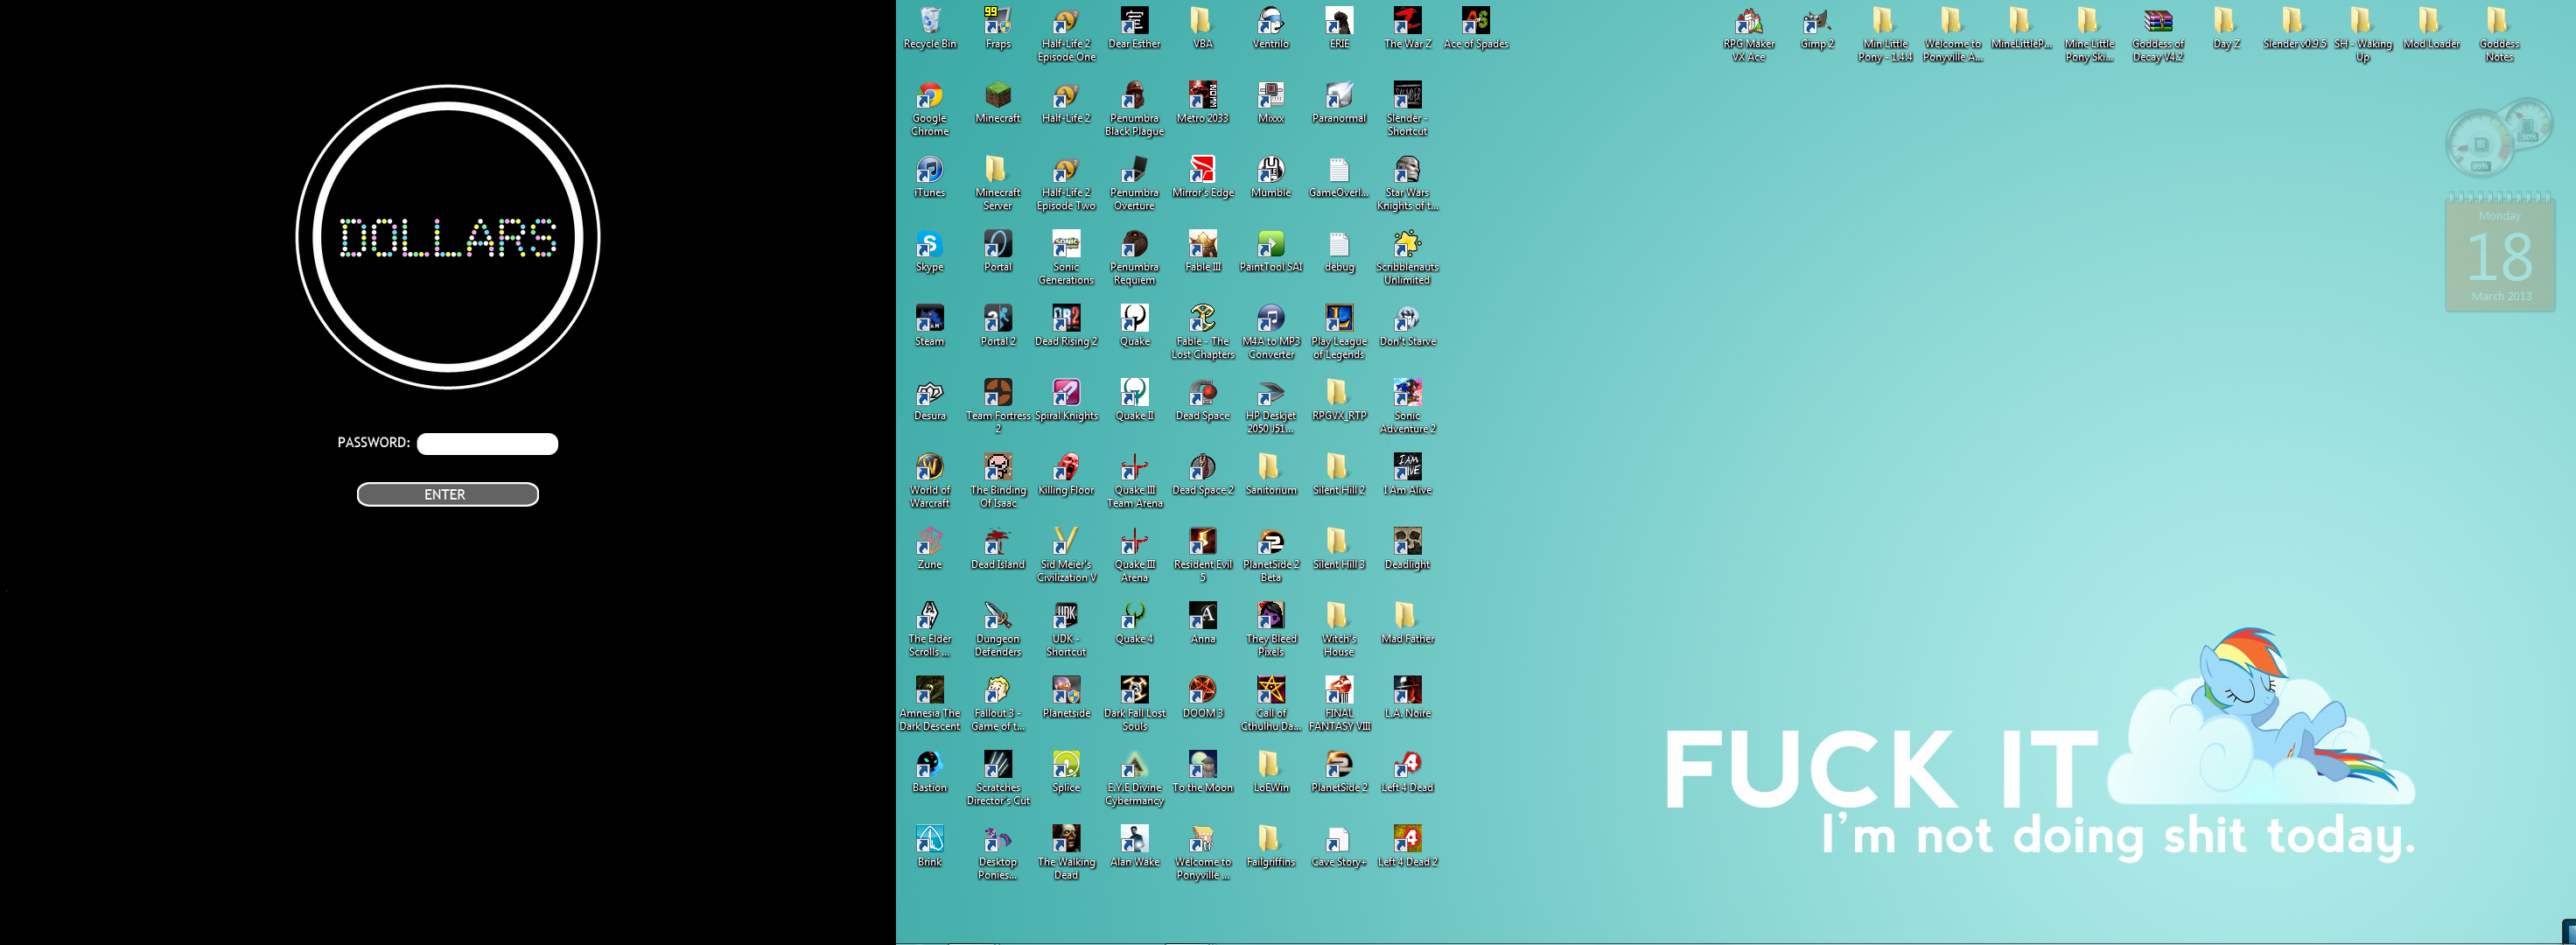Launch Fraps from the desktop
Image resolution: width=2576 pixels, height=945 pixels.
(998, 27)
